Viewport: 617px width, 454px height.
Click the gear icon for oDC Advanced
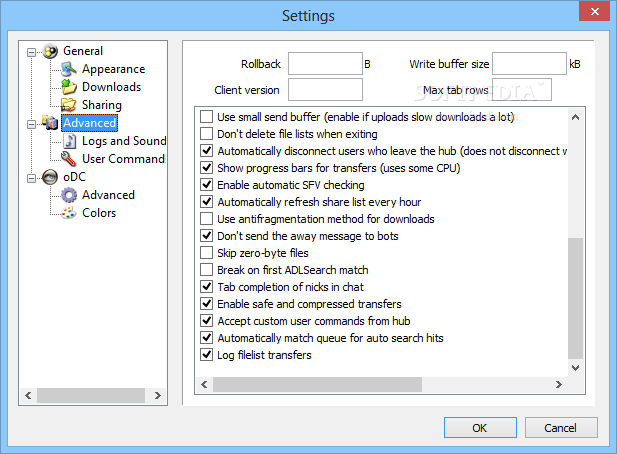tap(69, 195)
